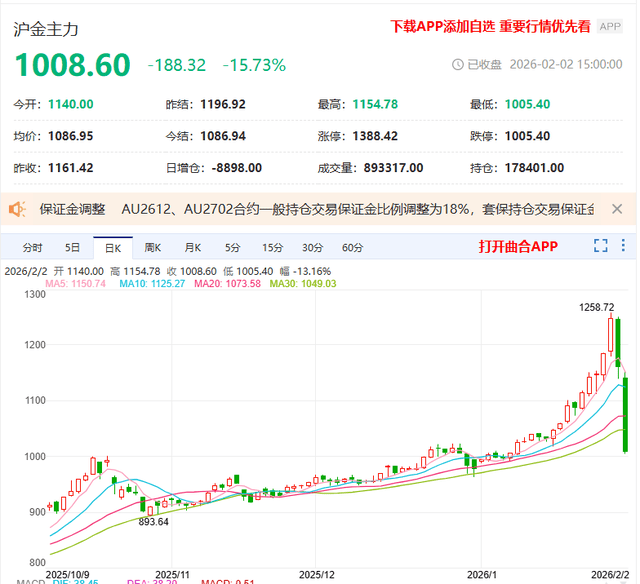Click the 1258.72 peak candlestick
Screen dimensions: 640x584
pyautogui.click(x=610, y=335)
